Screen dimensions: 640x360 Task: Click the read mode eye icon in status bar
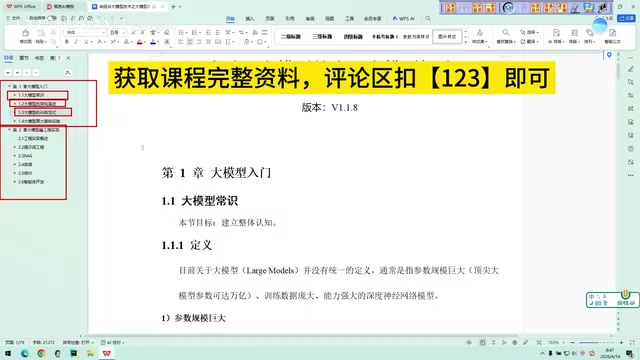click(x=469, y=342)
